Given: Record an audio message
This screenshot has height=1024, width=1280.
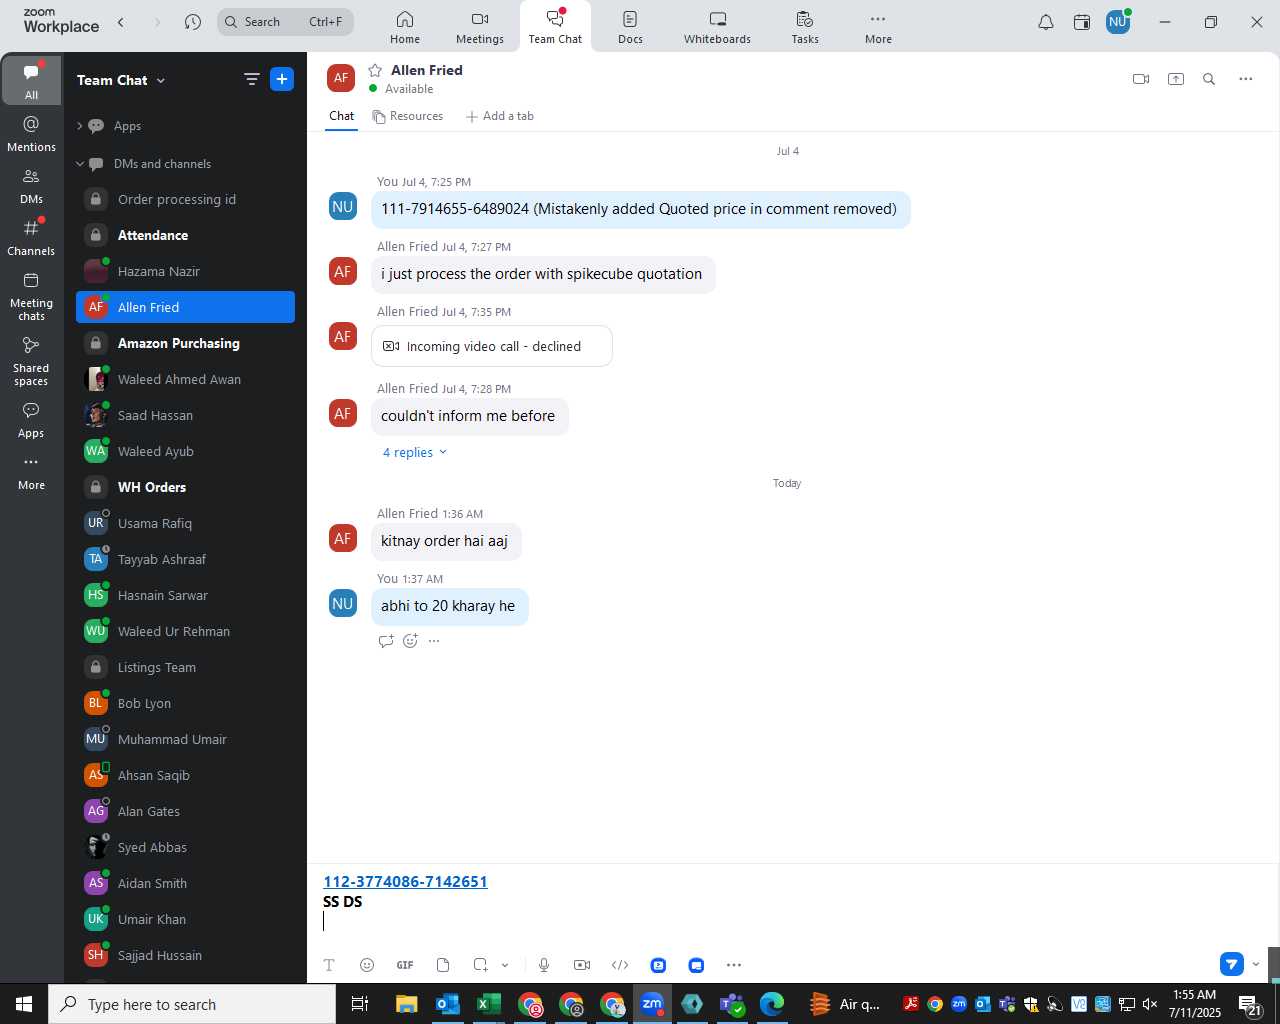Looking at the screenshot, I should (544, 965).
